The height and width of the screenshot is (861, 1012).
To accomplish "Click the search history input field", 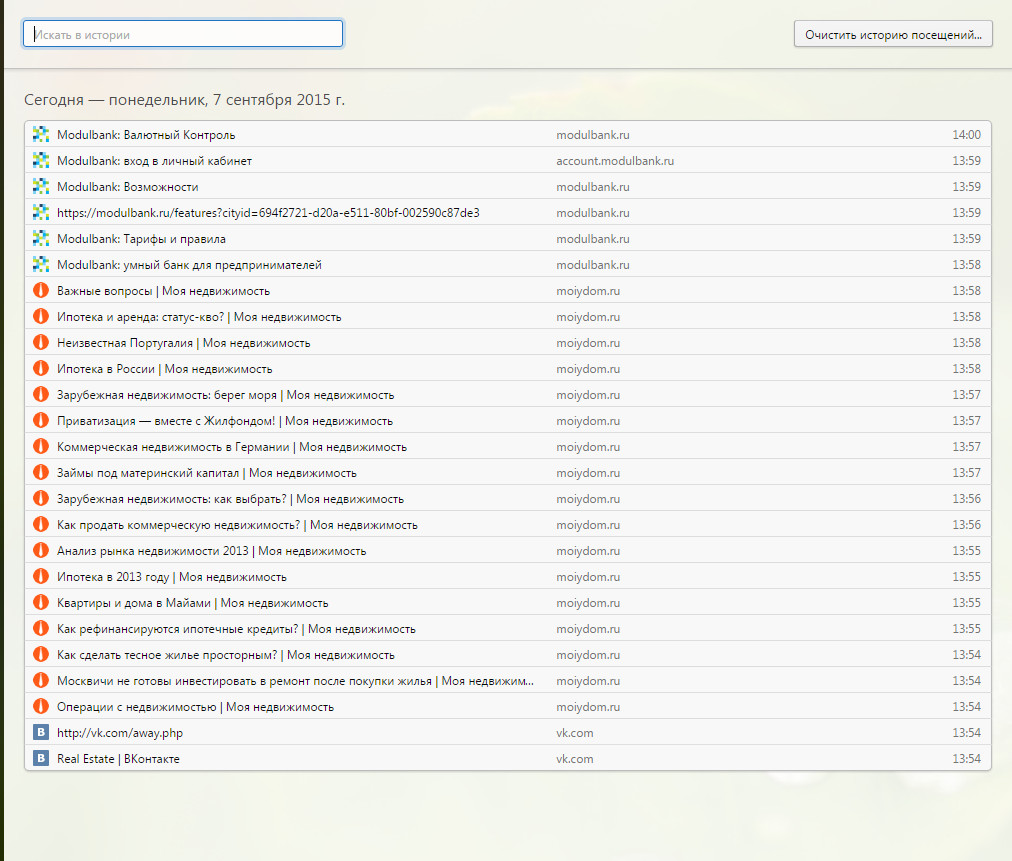I will (183, 34).
